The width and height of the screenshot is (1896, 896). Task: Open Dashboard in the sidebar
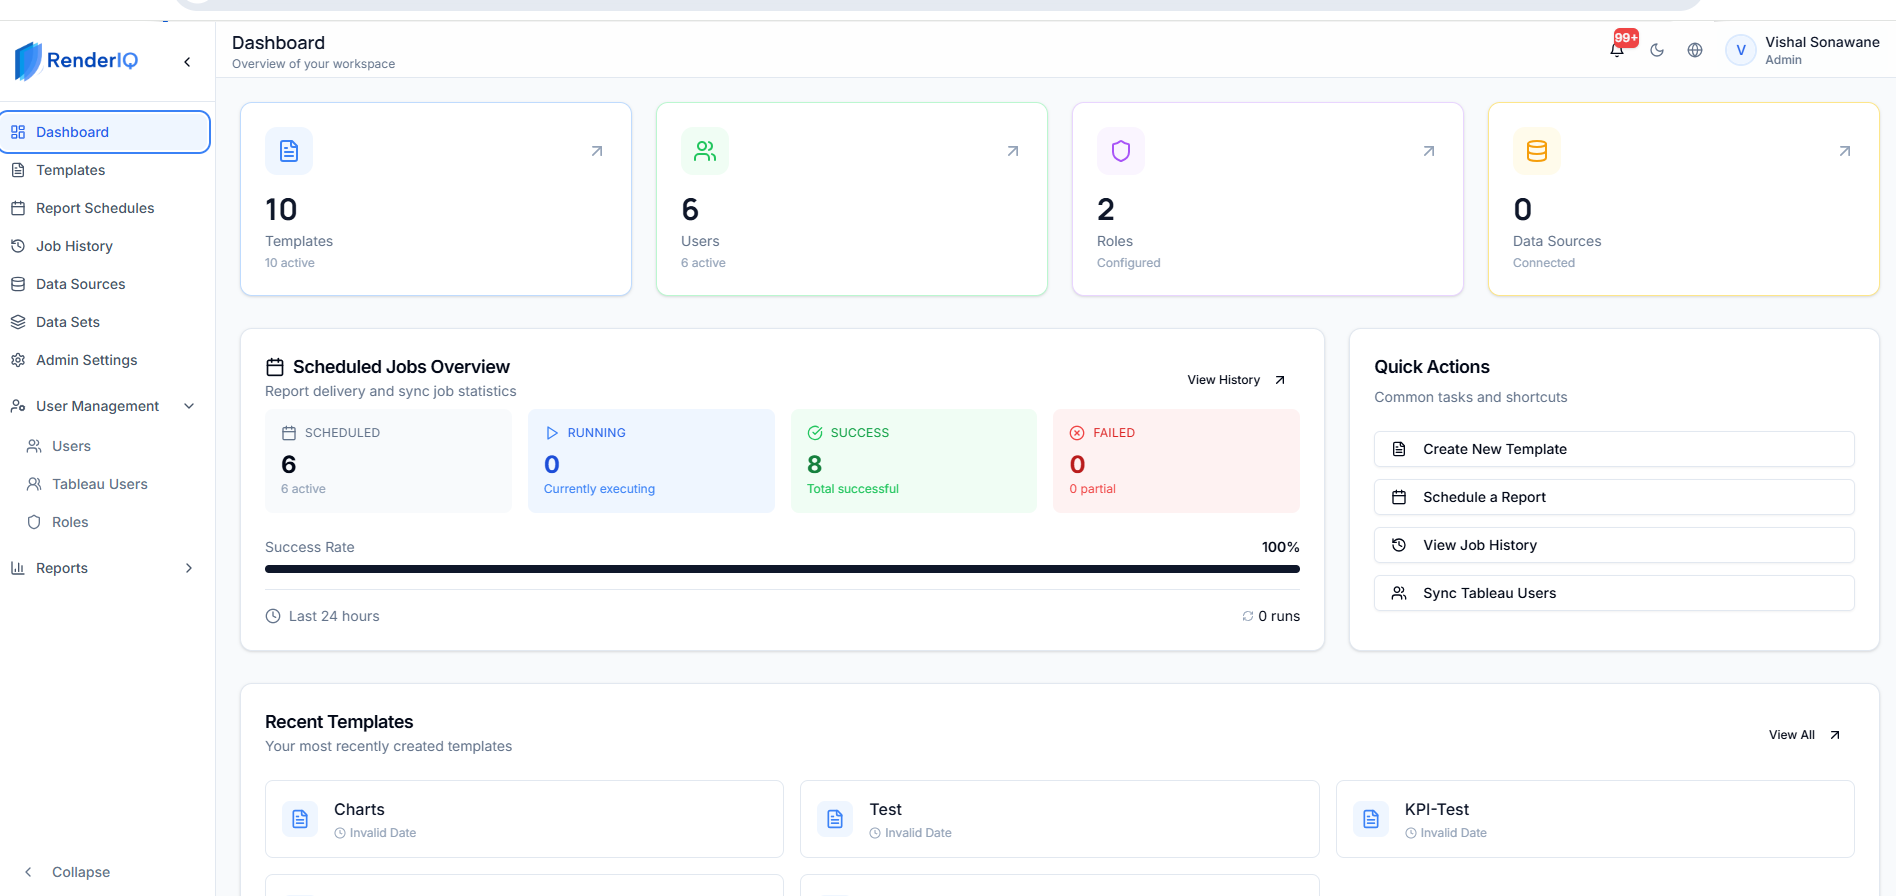point(105,132)
